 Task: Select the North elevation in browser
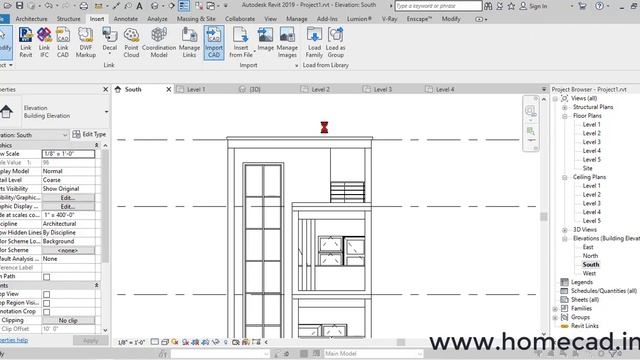tap(590, 256)
